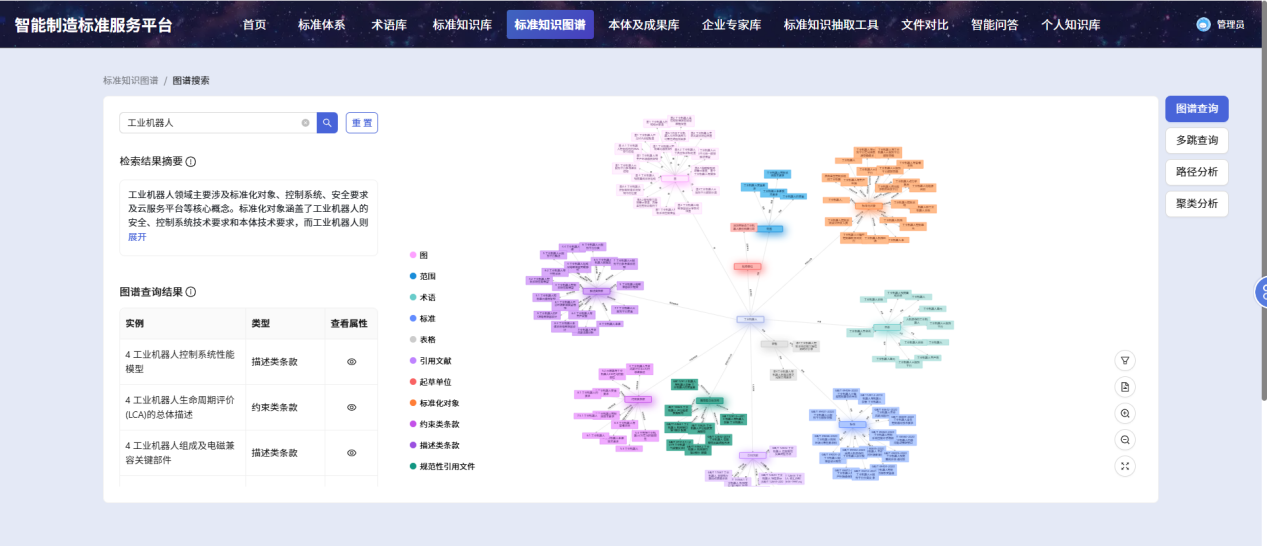
Task: Show attributes for 工业机器人生命周期评价 row
Action: point(351,407)
